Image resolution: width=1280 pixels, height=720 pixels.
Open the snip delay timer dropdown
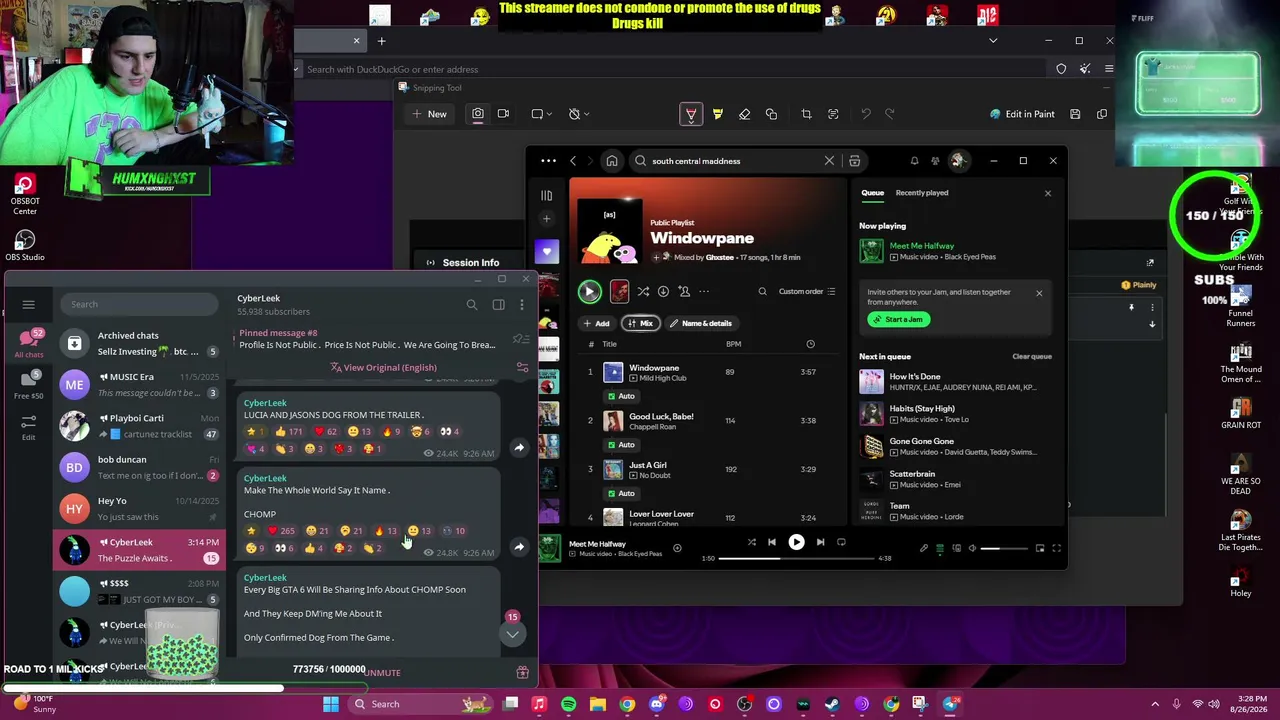[577, 114]
